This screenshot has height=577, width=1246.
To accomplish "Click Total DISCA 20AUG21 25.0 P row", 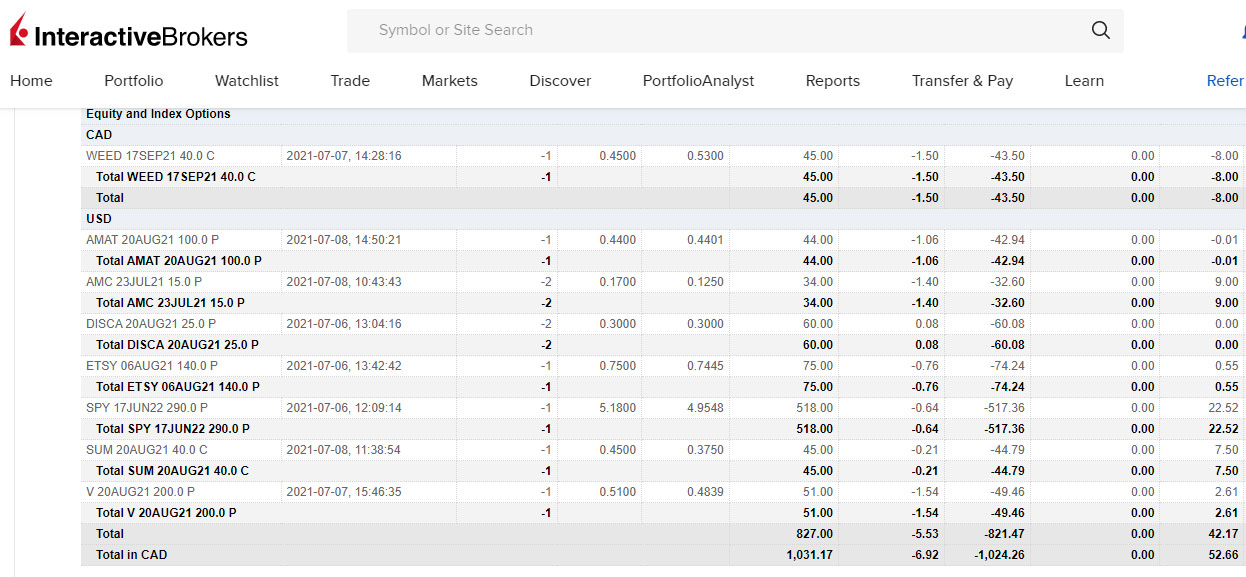I will pos(663,345).
